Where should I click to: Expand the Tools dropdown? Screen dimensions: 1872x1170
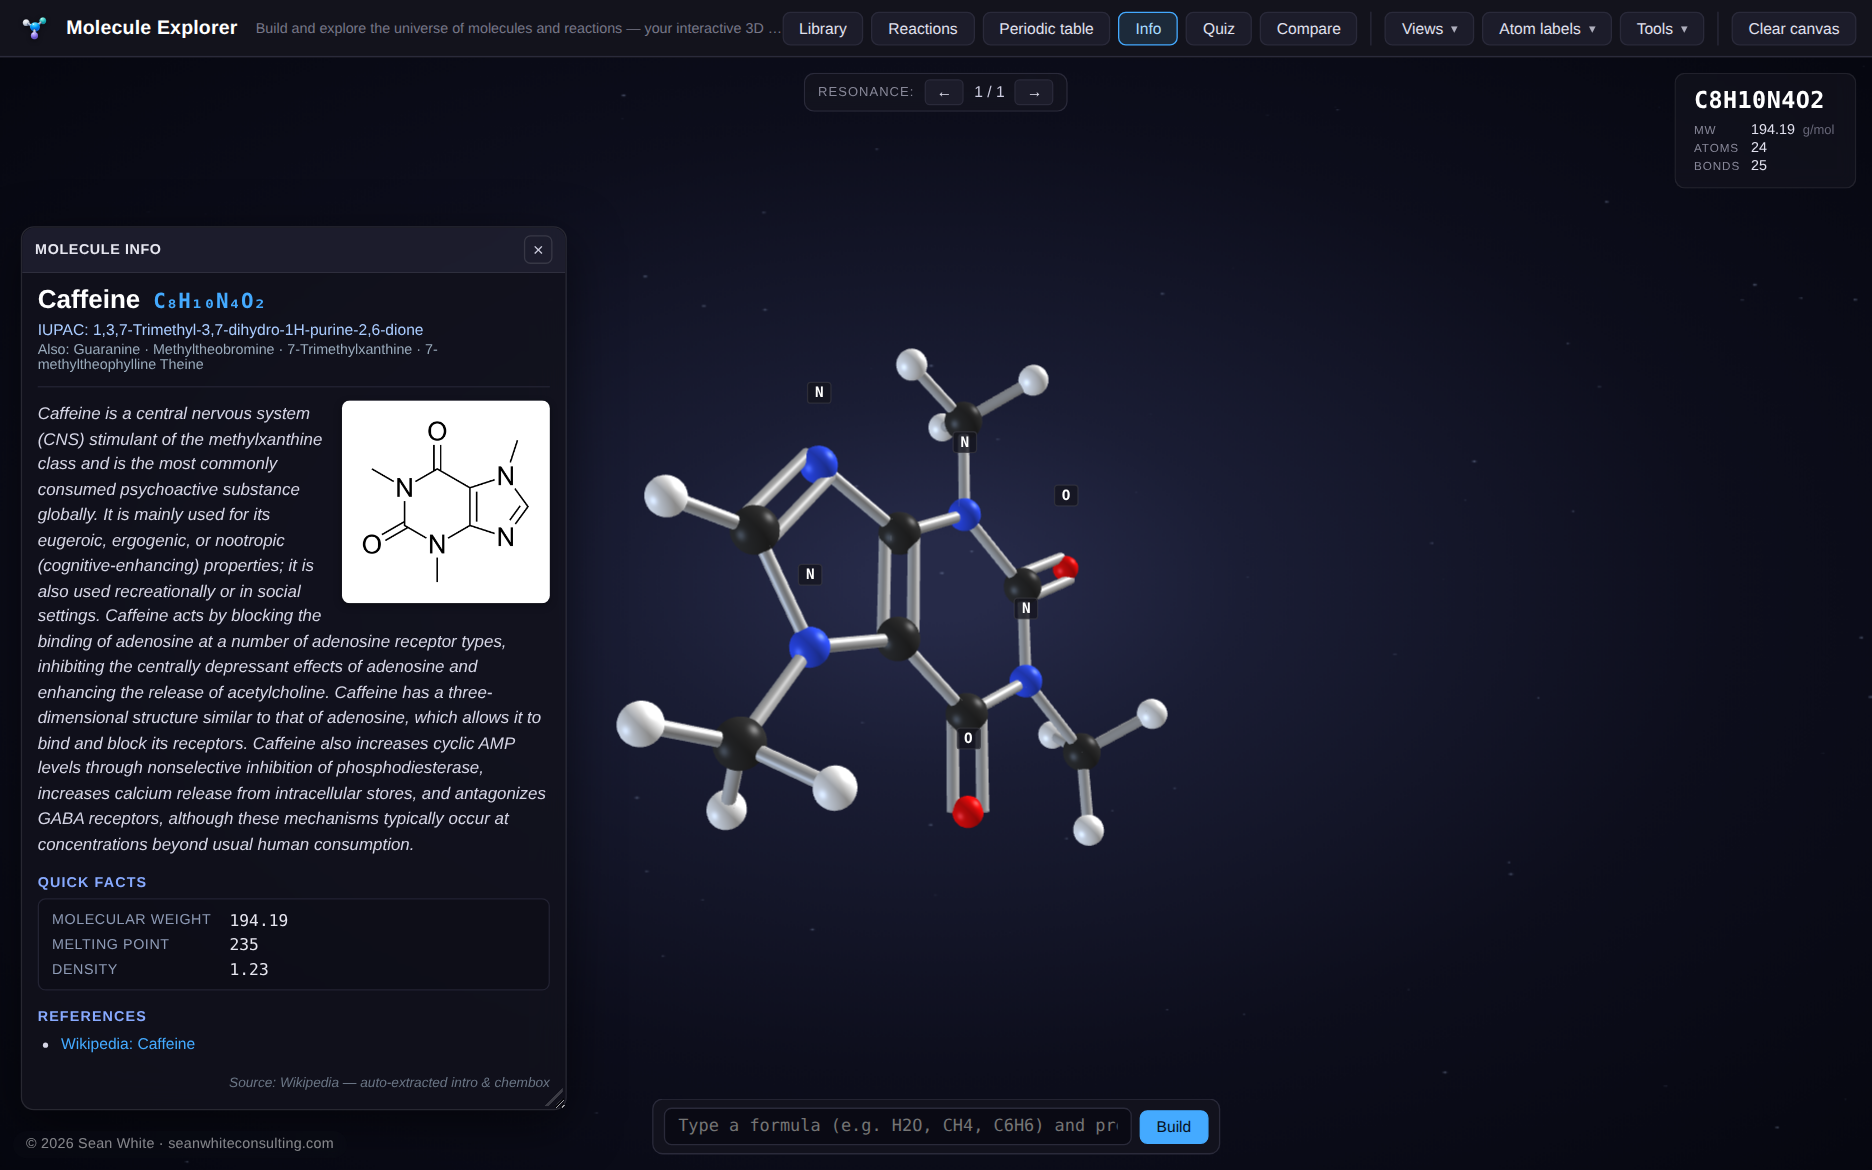(x=1662, y=29)
